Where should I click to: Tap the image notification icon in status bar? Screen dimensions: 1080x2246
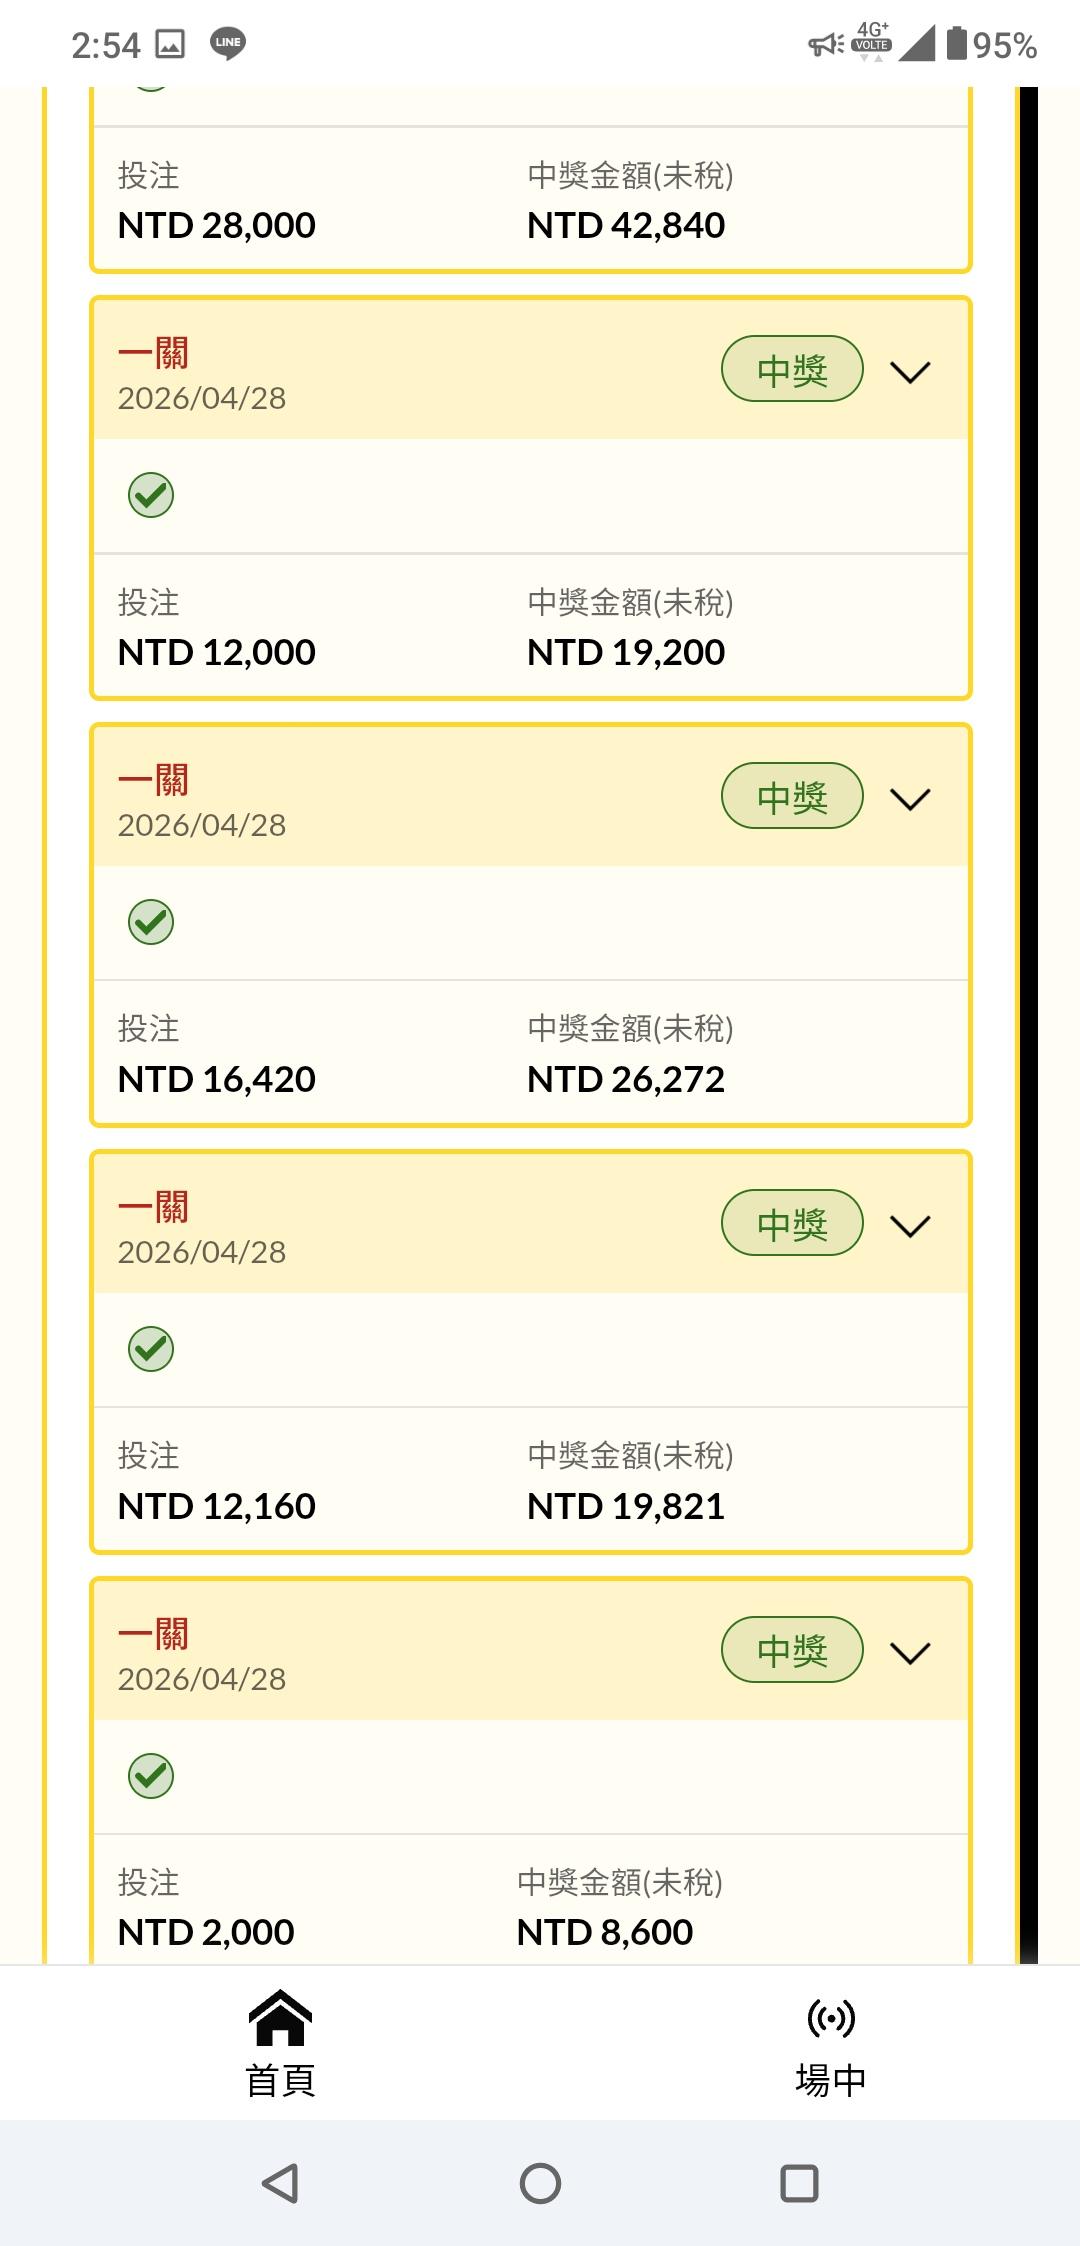point(170,44)
